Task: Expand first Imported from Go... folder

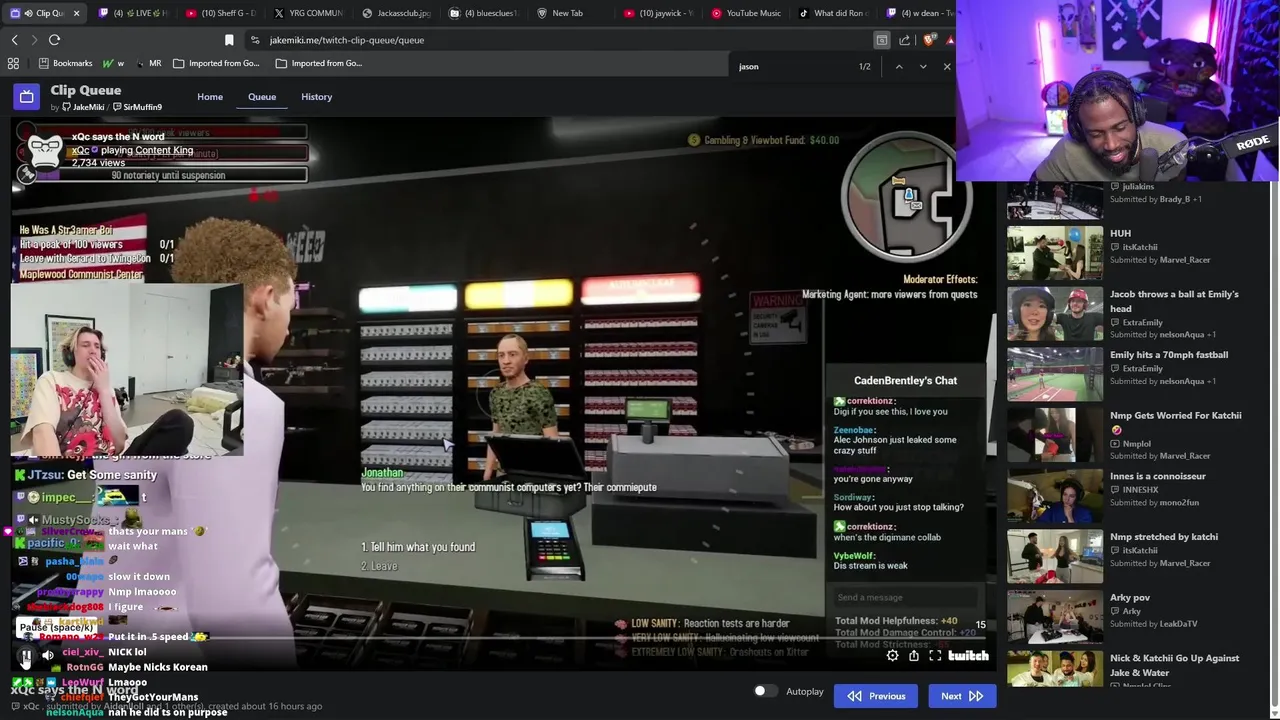Action: click(x=216, y=63)
